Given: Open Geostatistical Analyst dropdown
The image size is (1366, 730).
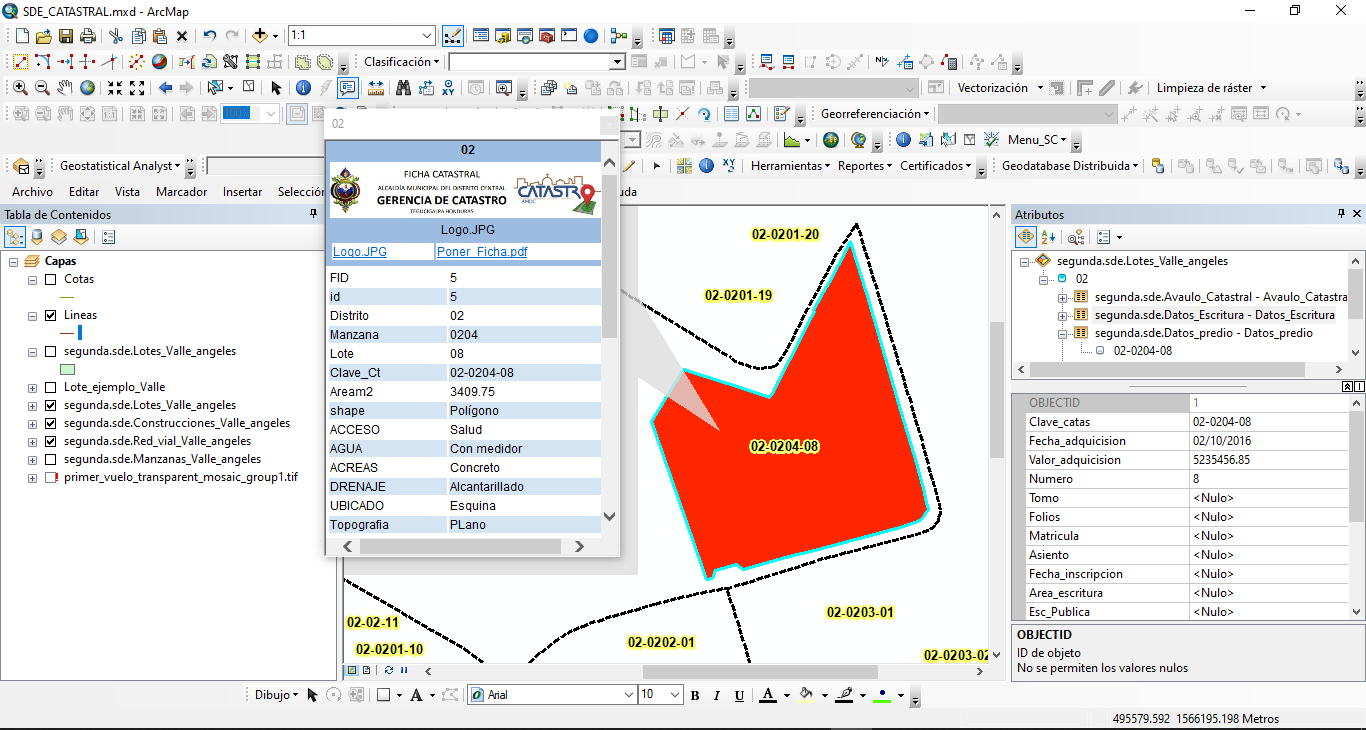Looking at the screenshot, I should pos(120,166).
